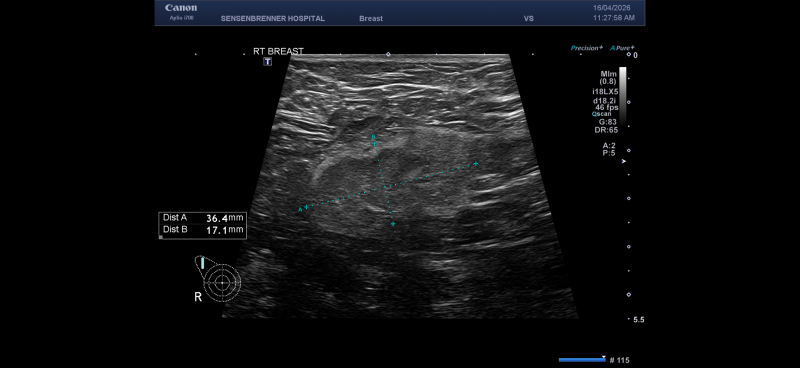Click the SENSENBRENNER HOSPITAL header text
The width and height of the screenshot is (800, 368).
coord(272,18)
